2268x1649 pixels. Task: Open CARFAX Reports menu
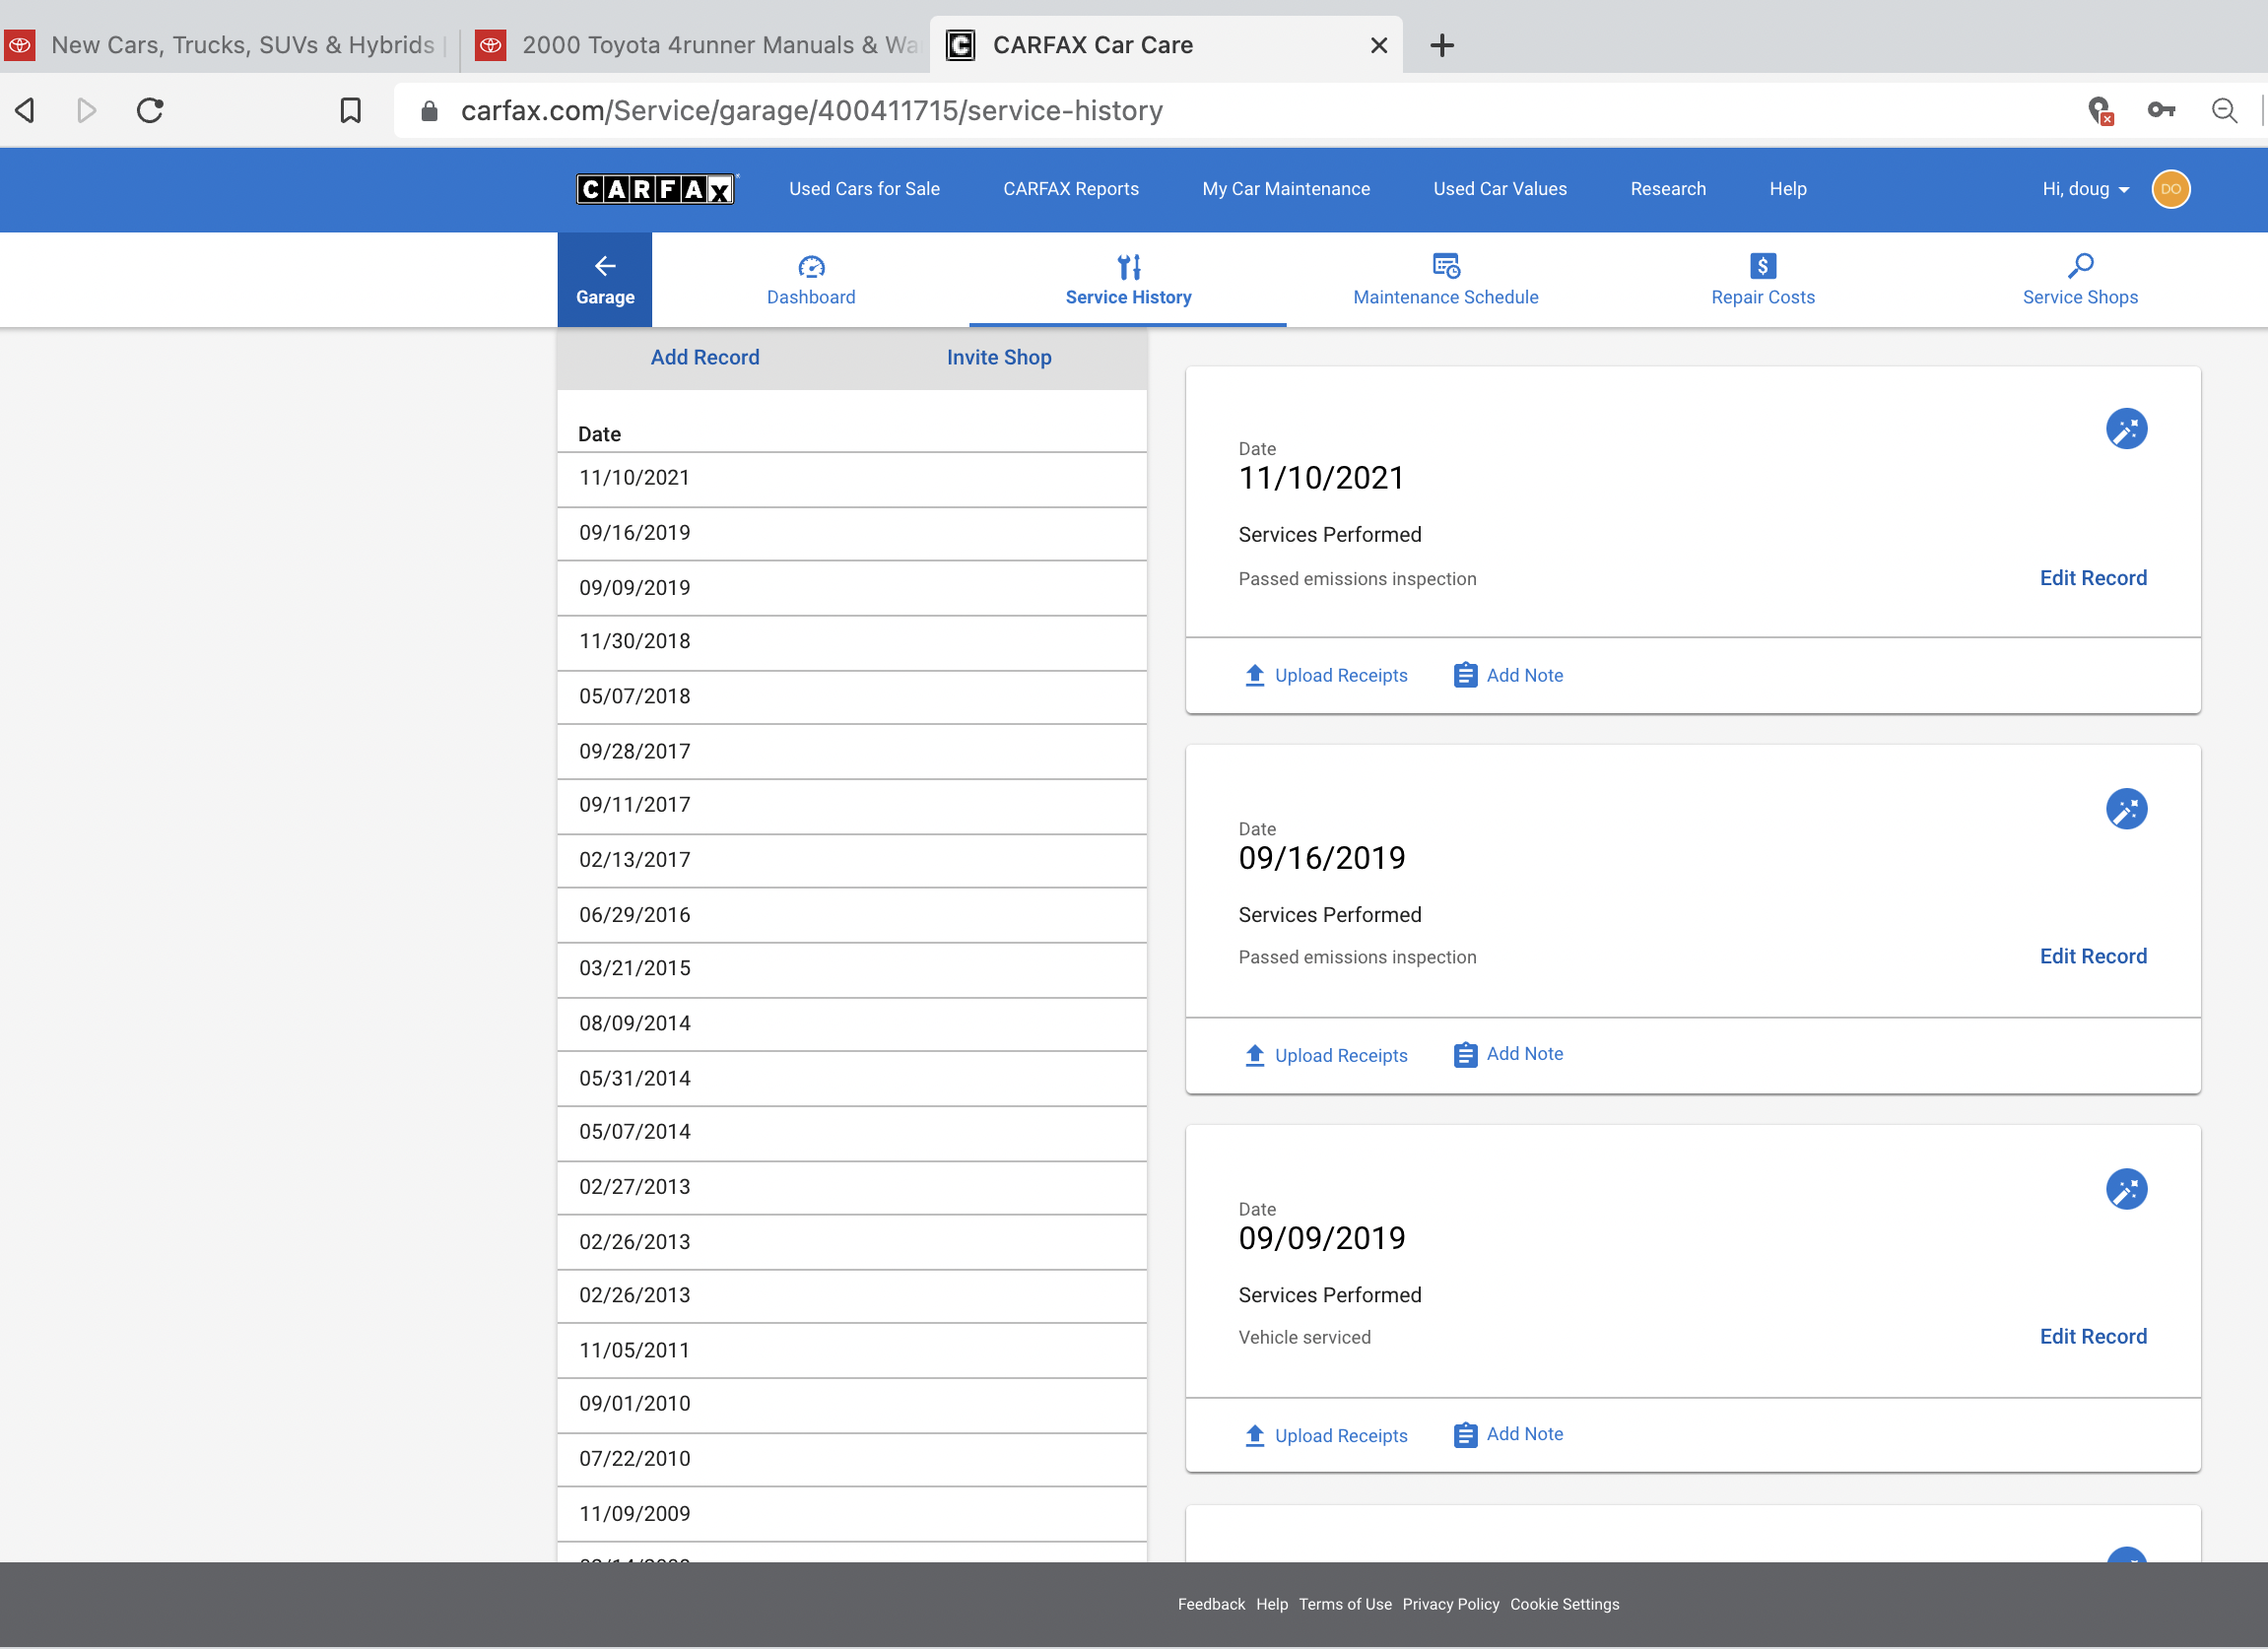[1071, 189]
